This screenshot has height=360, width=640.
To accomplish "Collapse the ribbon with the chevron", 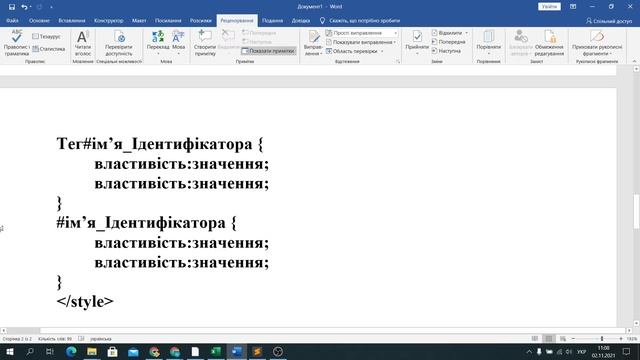I will click(x=634, y=61).
